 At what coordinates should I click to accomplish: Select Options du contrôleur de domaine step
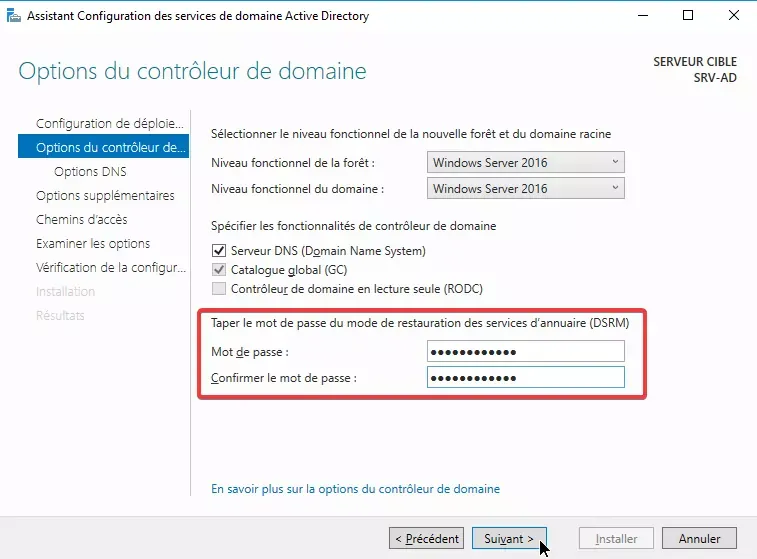(x=110, y=148)
